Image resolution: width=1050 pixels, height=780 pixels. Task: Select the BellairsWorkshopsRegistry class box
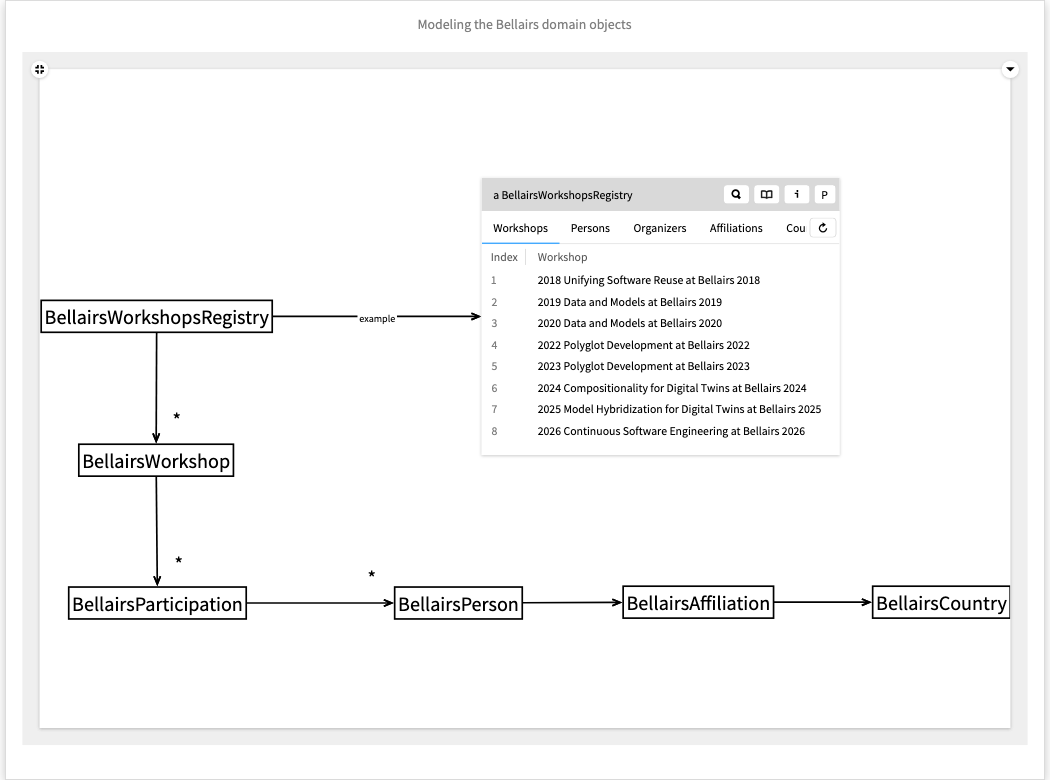(157, 318)
